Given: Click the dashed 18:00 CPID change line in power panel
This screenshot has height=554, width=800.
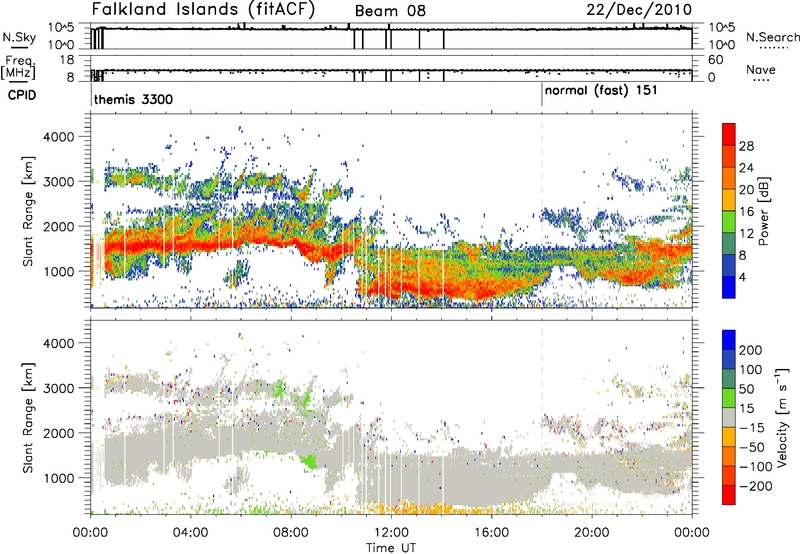Looking at the screenshot, I should point(542,209).
